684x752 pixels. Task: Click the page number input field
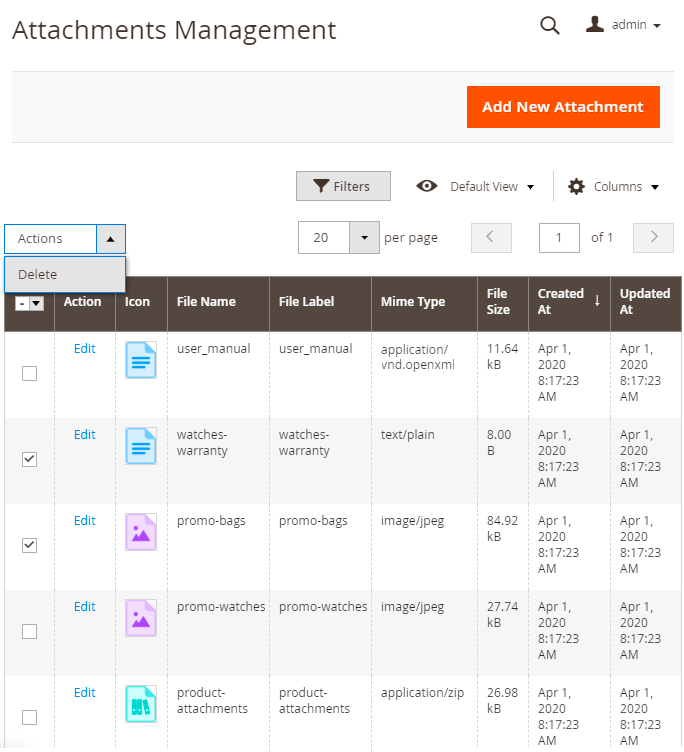(559, 238)
